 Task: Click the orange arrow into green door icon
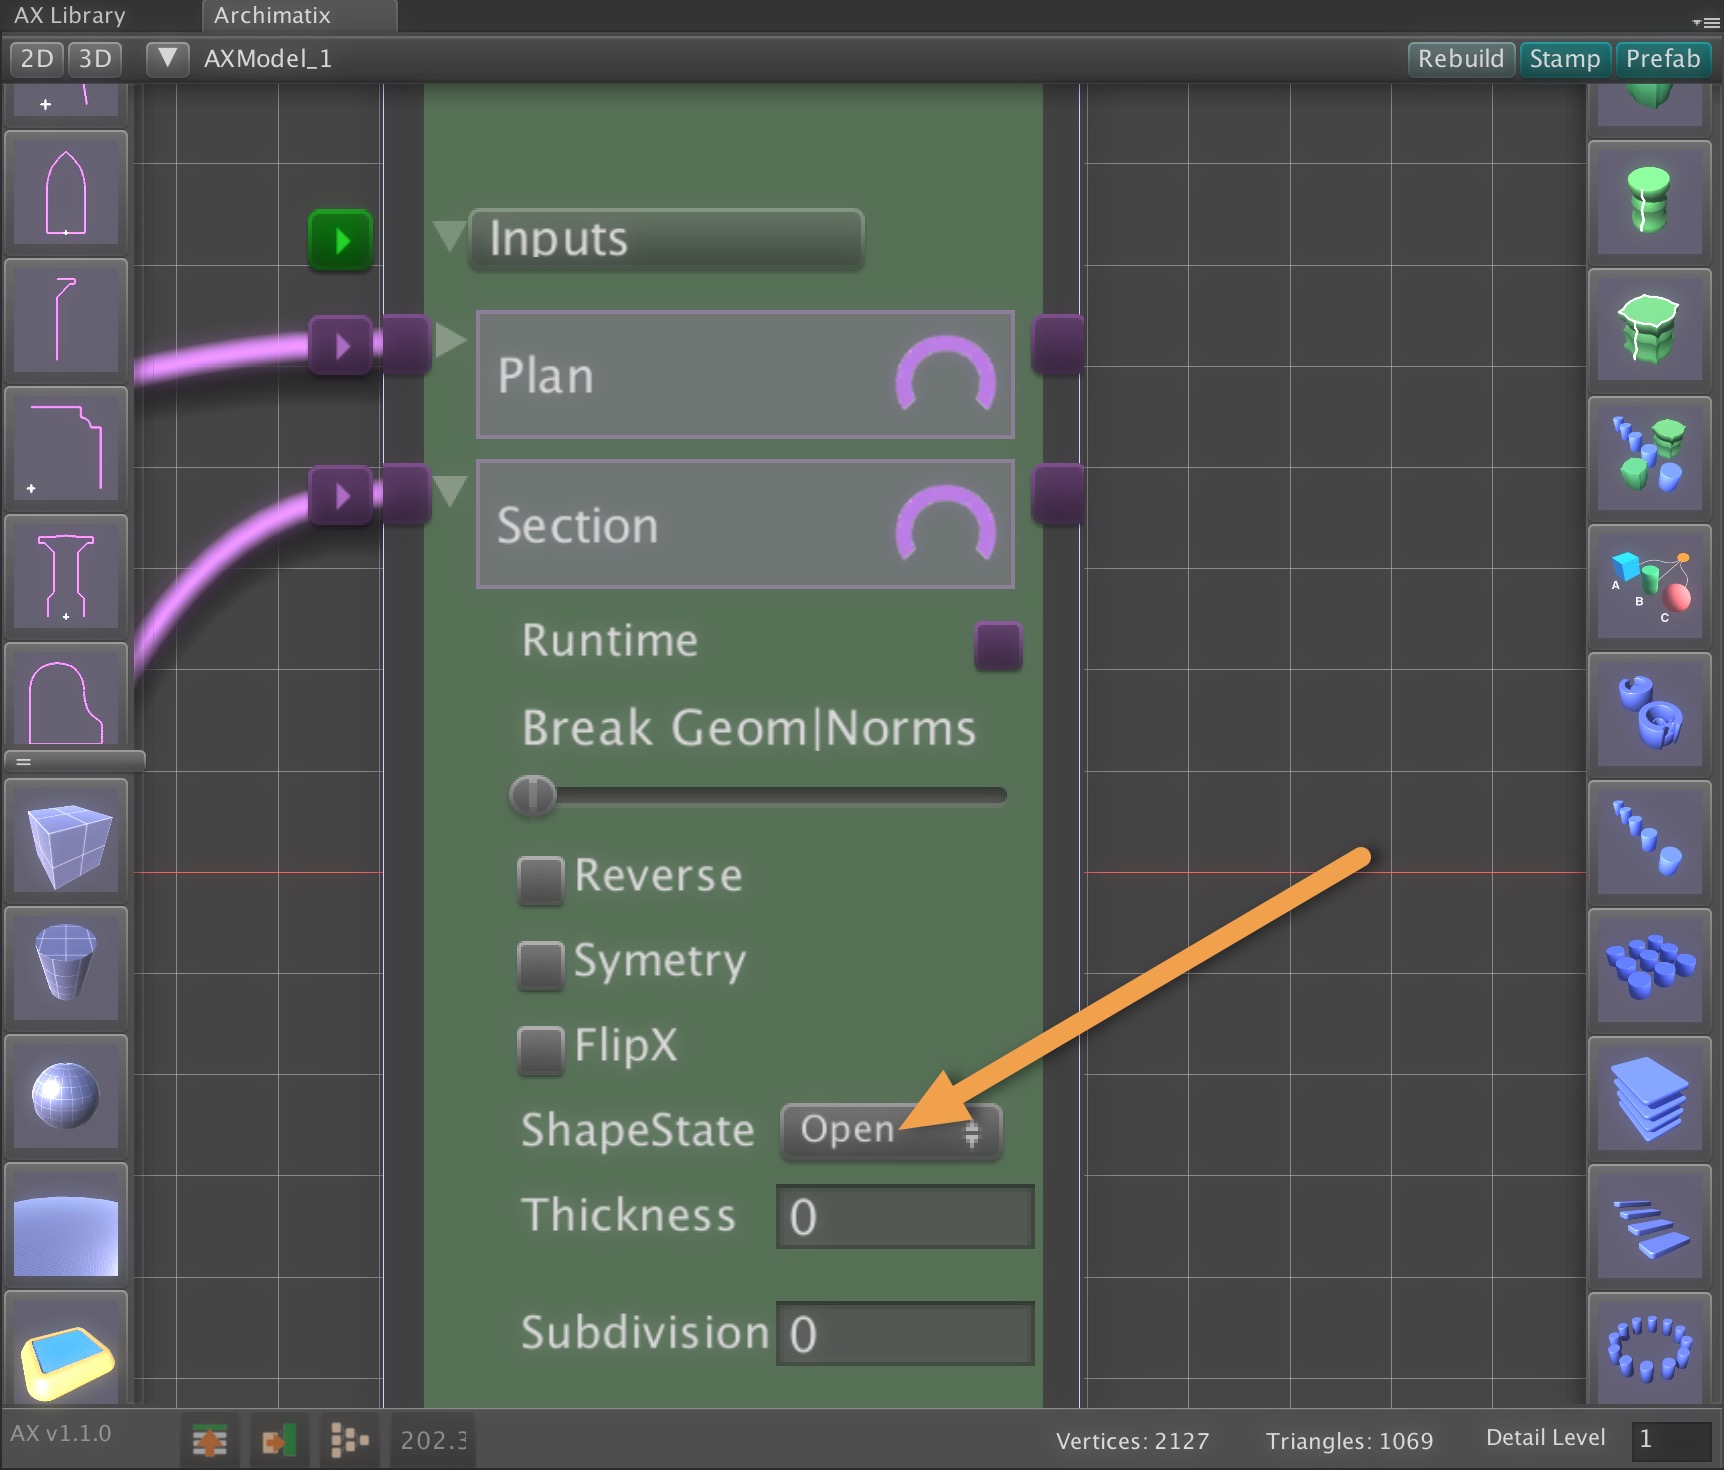[279, 1441]
